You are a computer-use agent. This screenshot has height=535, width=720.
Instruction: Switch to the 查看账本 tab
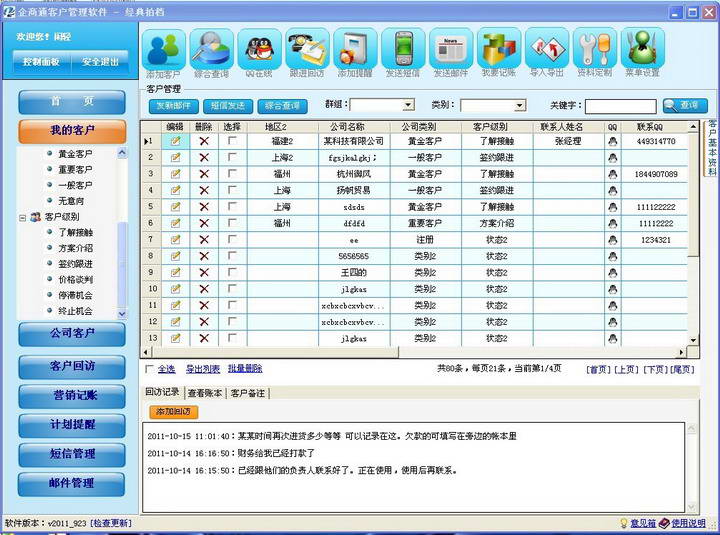(x=205, y=393)
